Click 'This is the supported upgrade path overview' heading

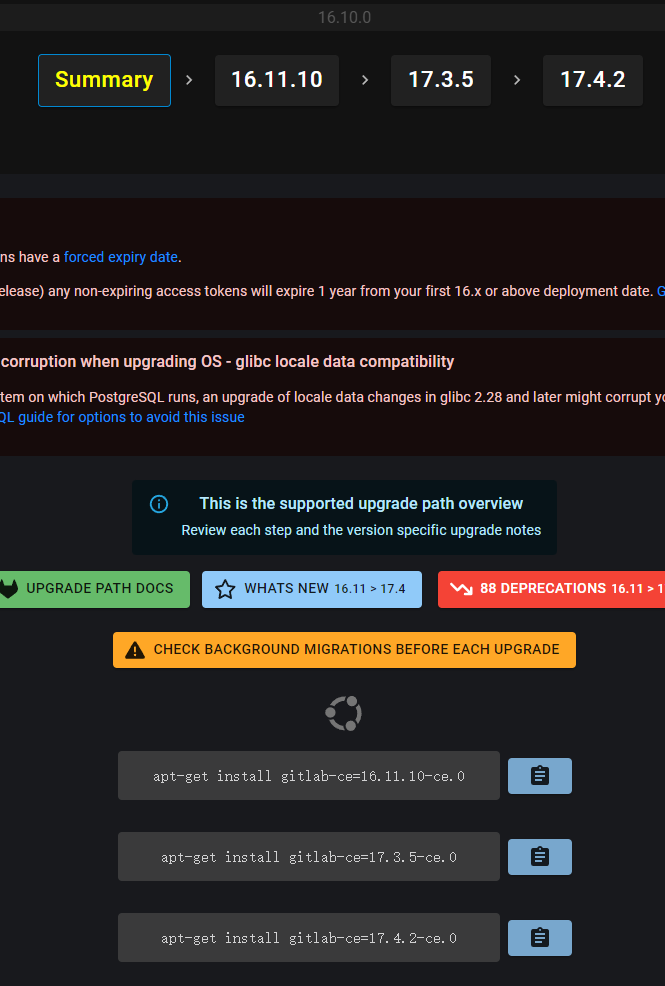coord(361,504)
